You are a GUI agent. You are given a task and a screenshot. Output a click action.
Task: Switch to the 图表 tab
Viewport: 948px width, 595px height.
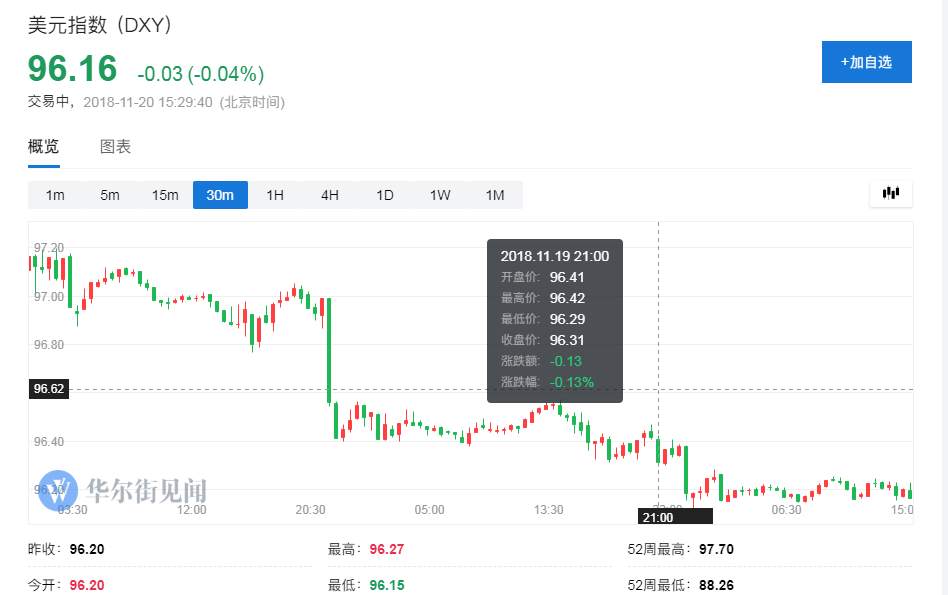tap(115, 146)
